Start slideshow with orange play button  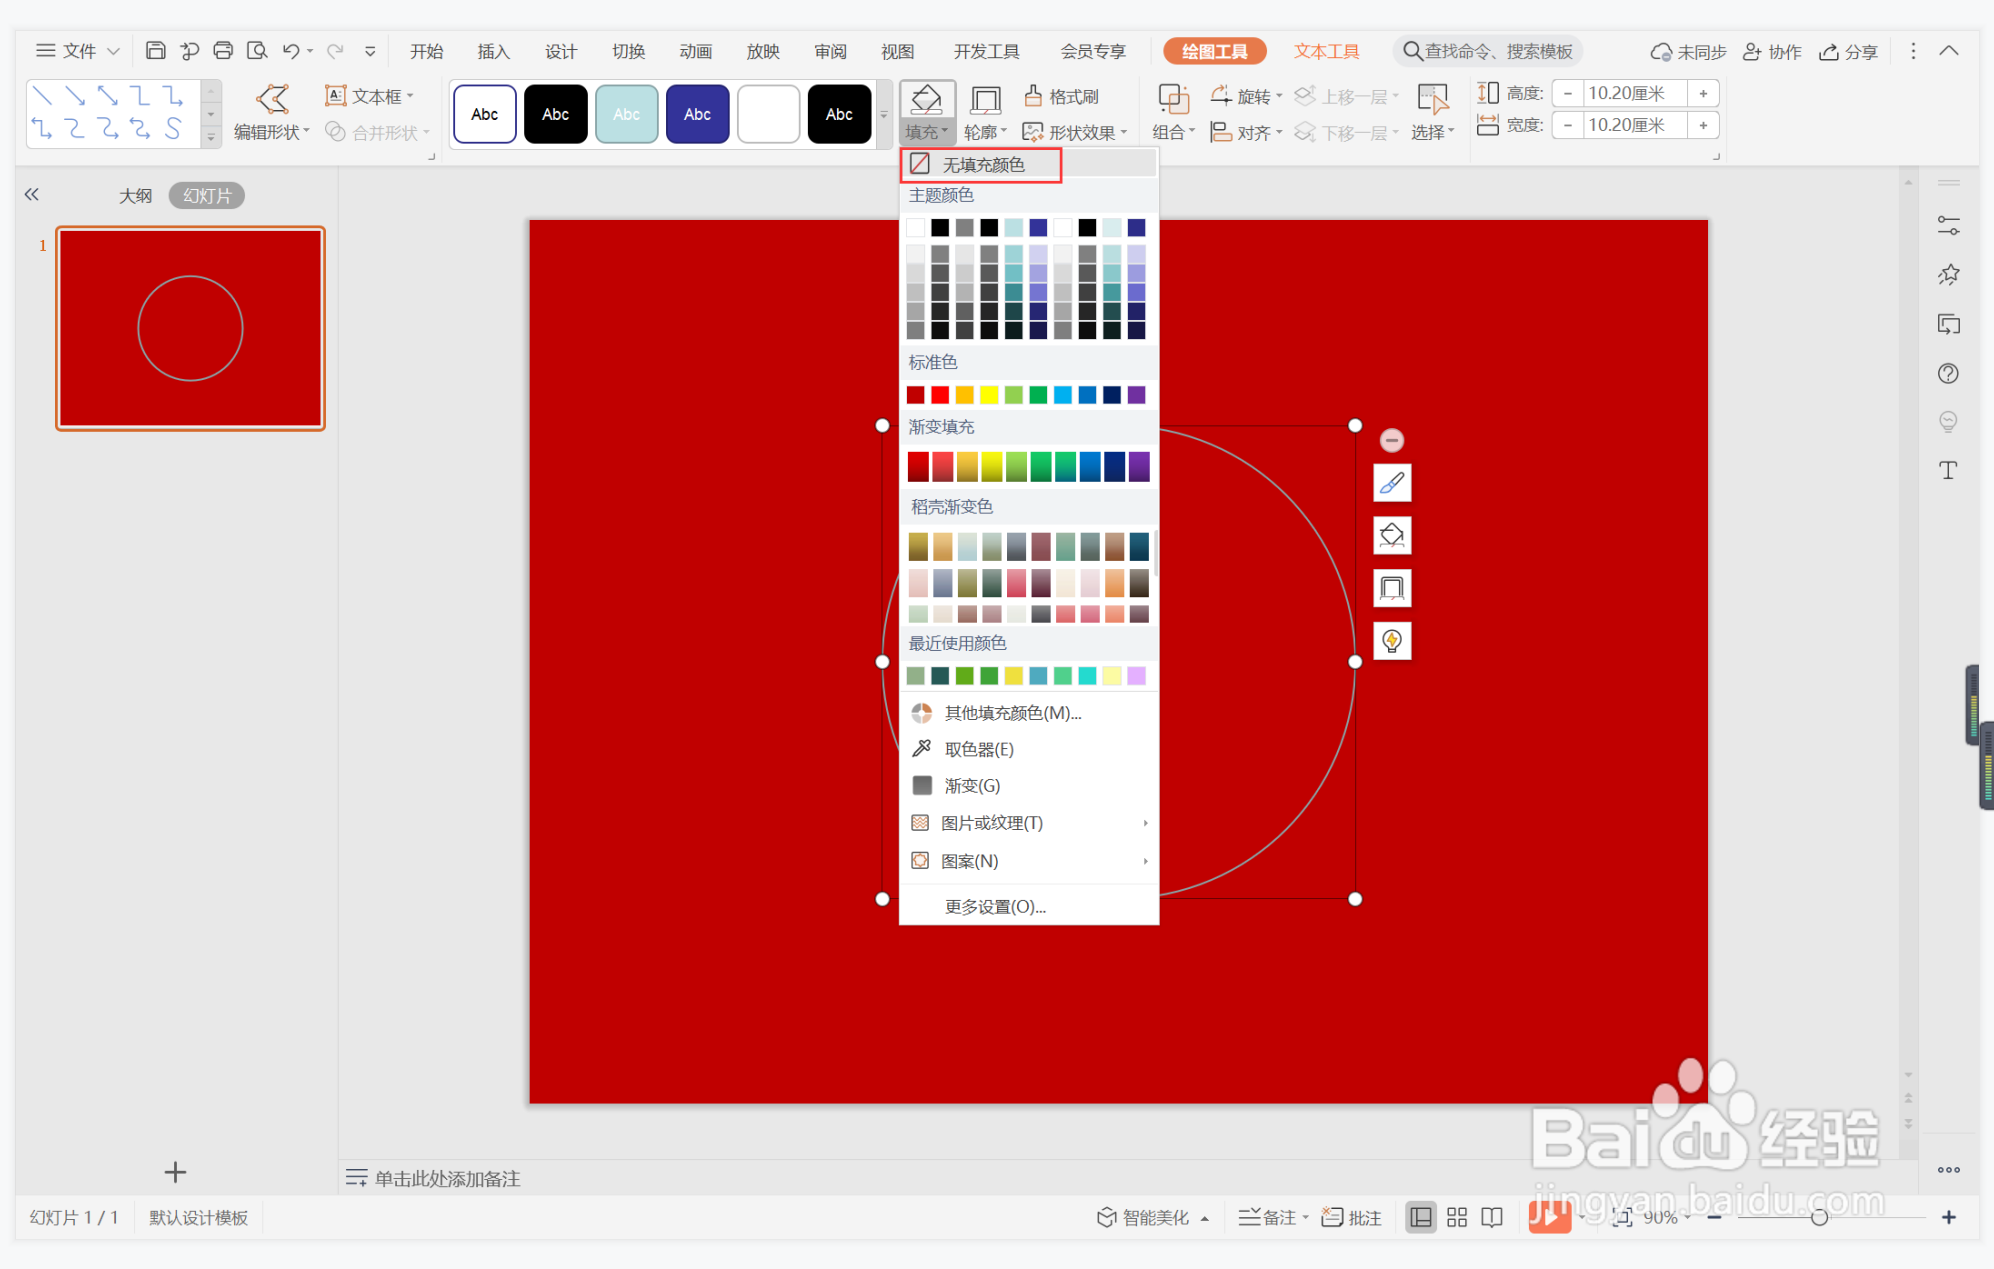(1549, 1216)
